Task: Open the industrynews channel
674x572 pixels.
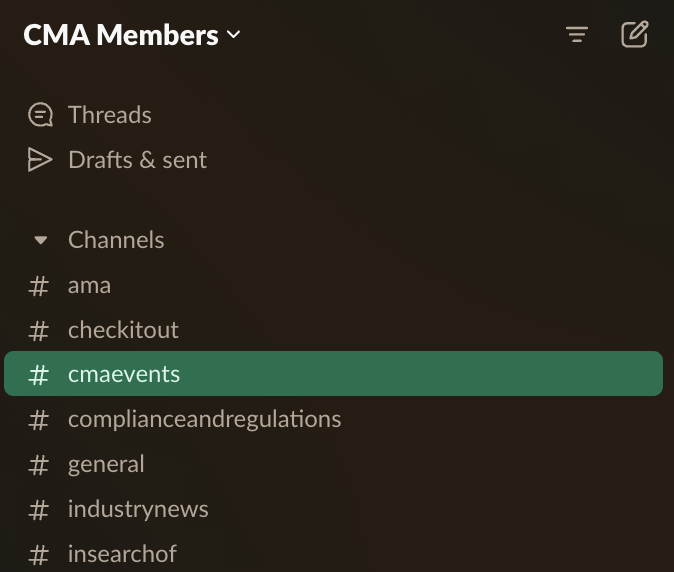Action: [x=138, y=509]
